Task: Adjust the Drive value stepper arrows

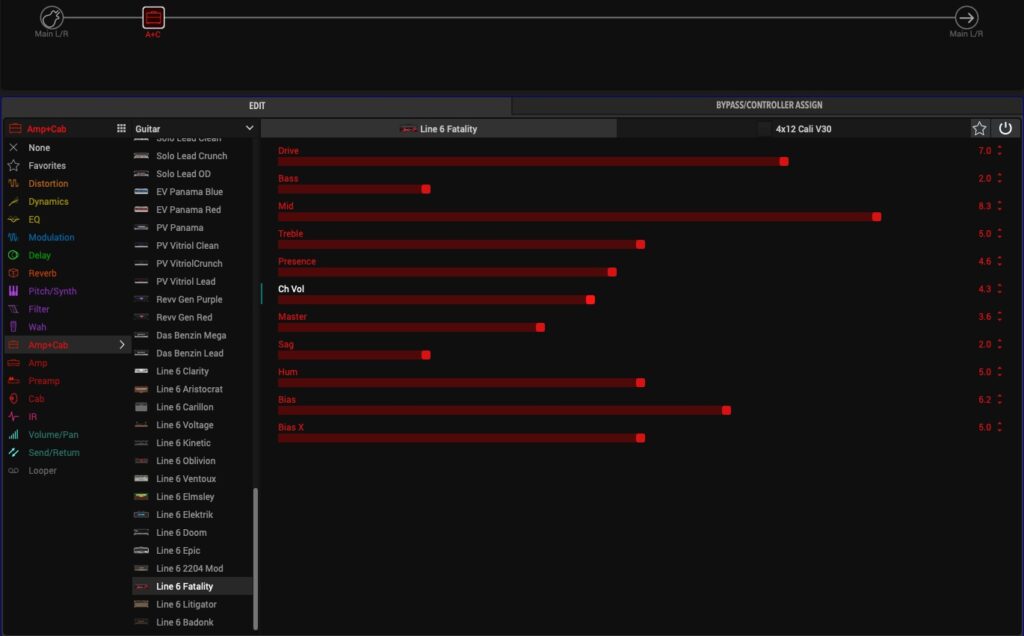Action: tap(999, 151)
